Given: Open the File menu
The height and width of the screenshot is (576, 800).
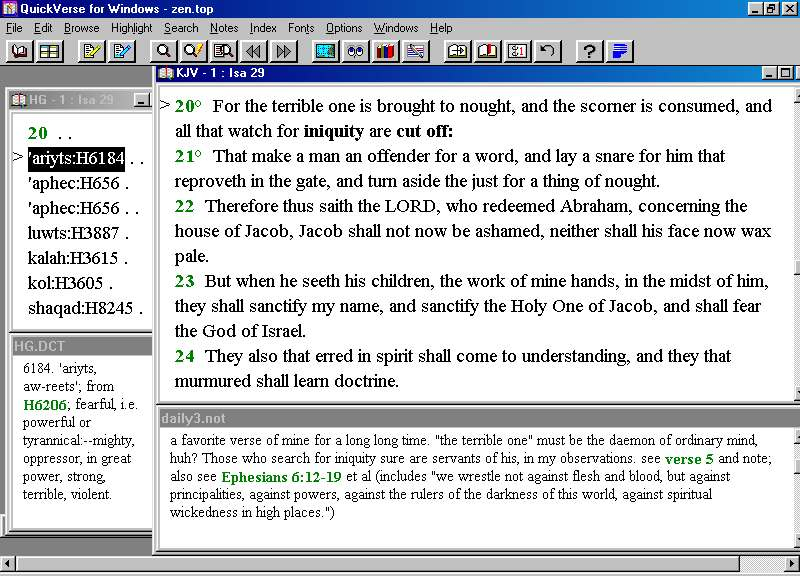Looking at the screenshot, I should (14, 28).
